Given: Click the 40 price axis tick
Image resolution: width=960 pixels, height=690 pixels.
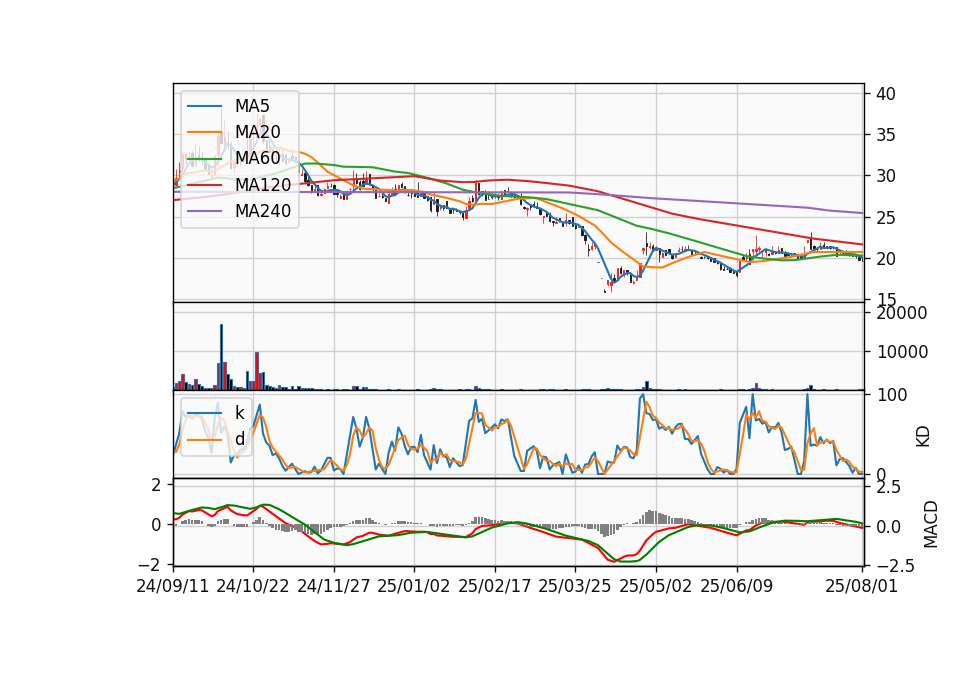Looking at the screenshot, I should coord(886,94).
